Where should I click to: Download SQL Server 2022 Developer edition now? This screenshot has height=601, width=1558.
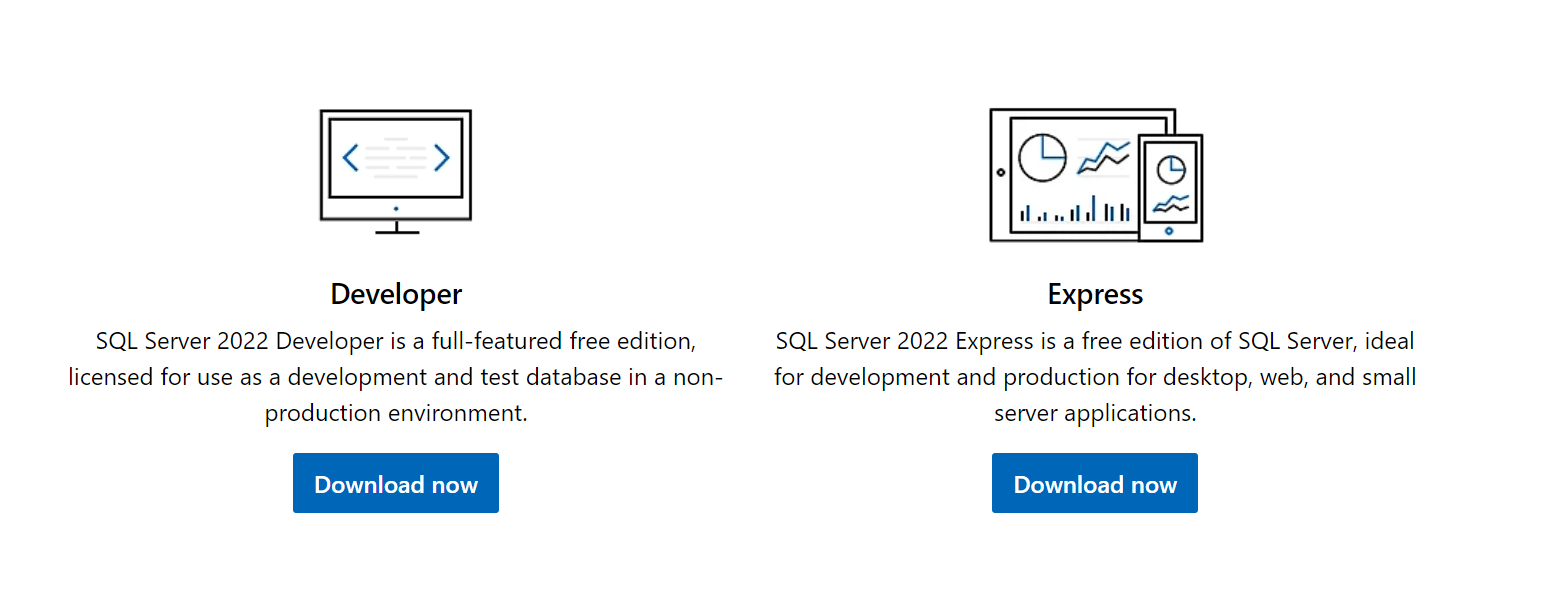point(396,483)
